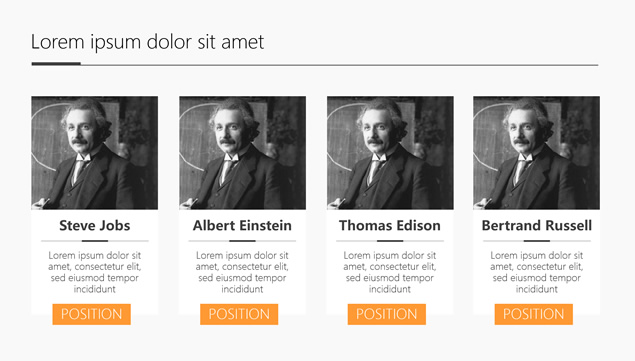Click the POSITION button under Steve Jobs

tap(92, 314)
